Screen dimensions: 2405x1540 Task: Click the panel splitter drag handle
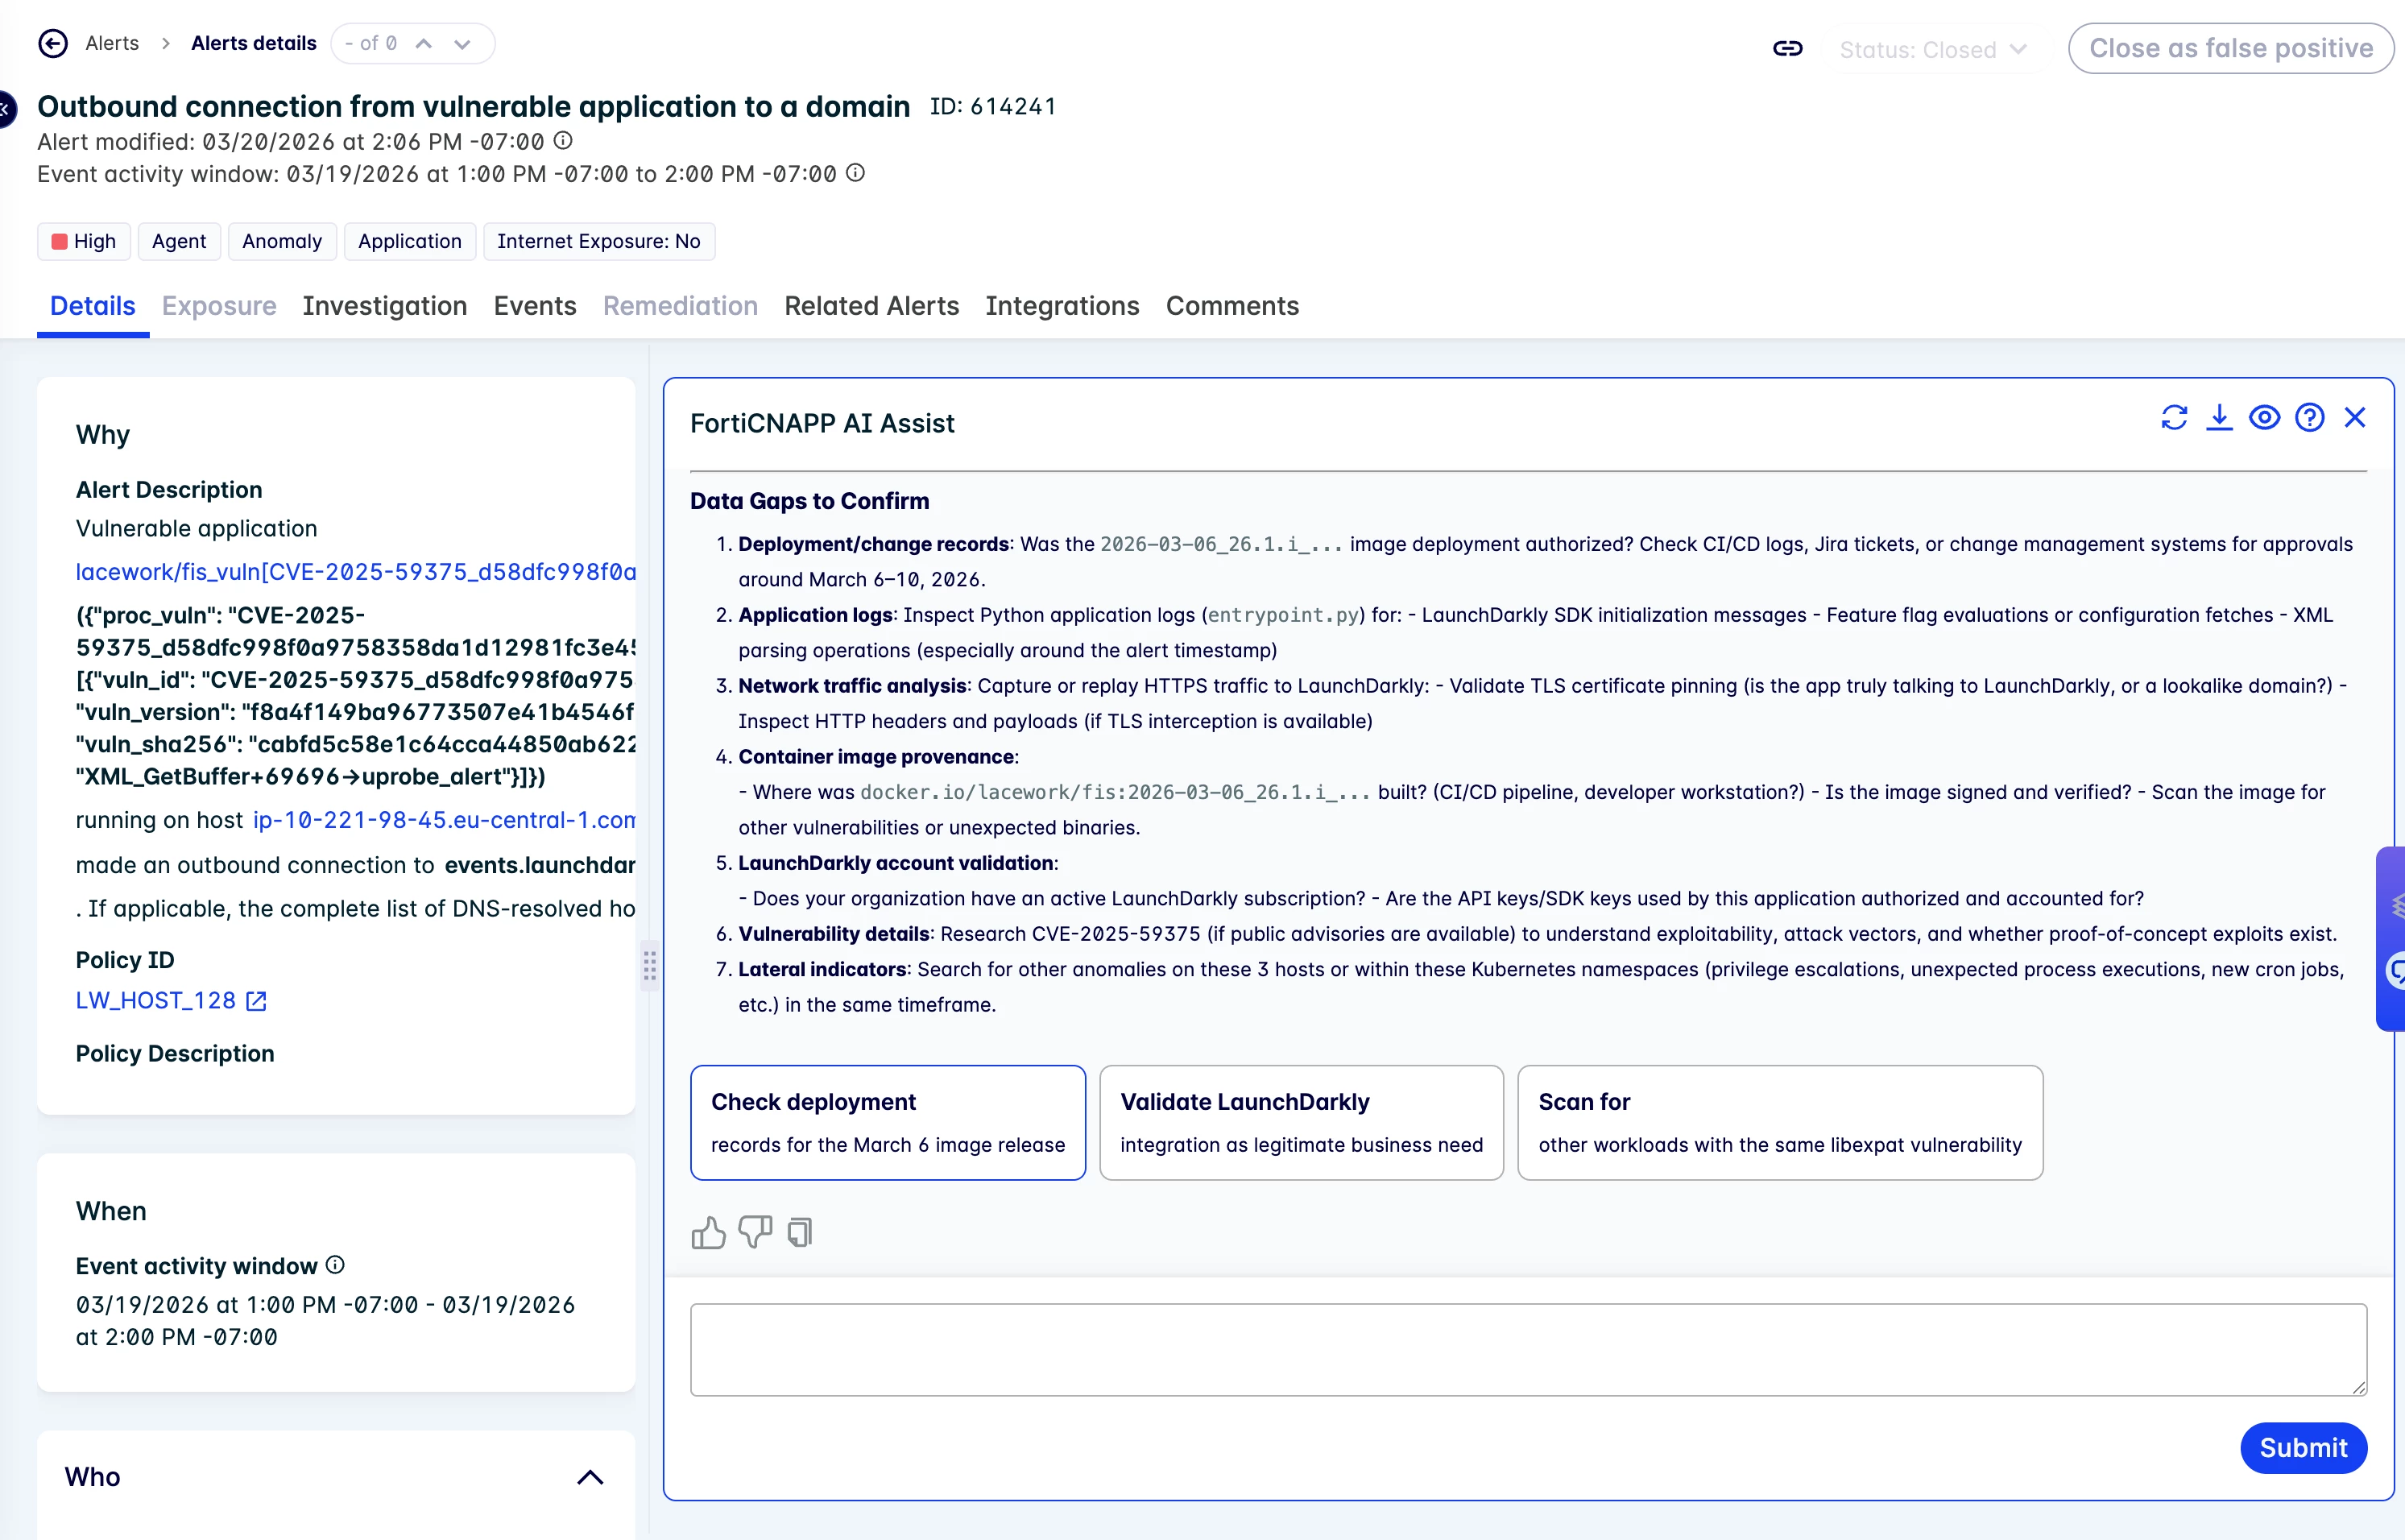click(650, 967)
